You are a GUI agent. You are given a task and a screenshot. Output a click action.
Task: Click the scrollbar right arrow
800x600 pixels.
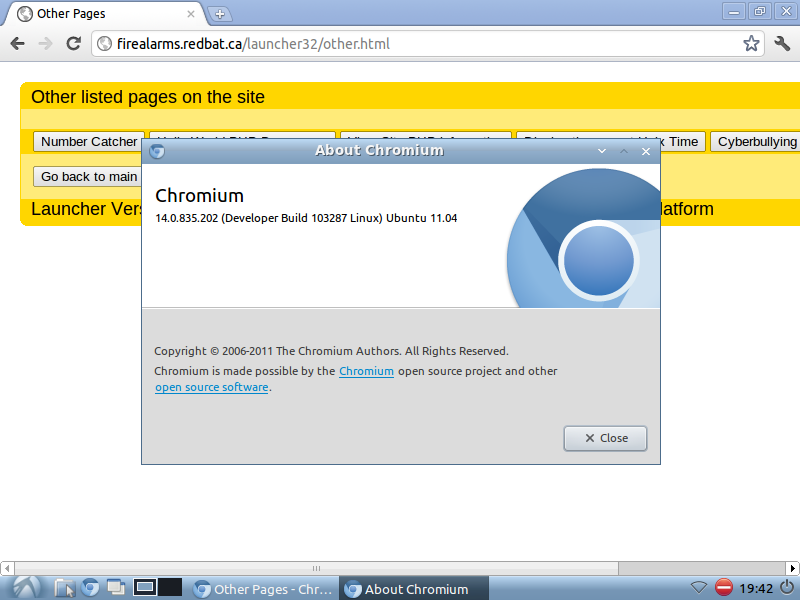792,568
